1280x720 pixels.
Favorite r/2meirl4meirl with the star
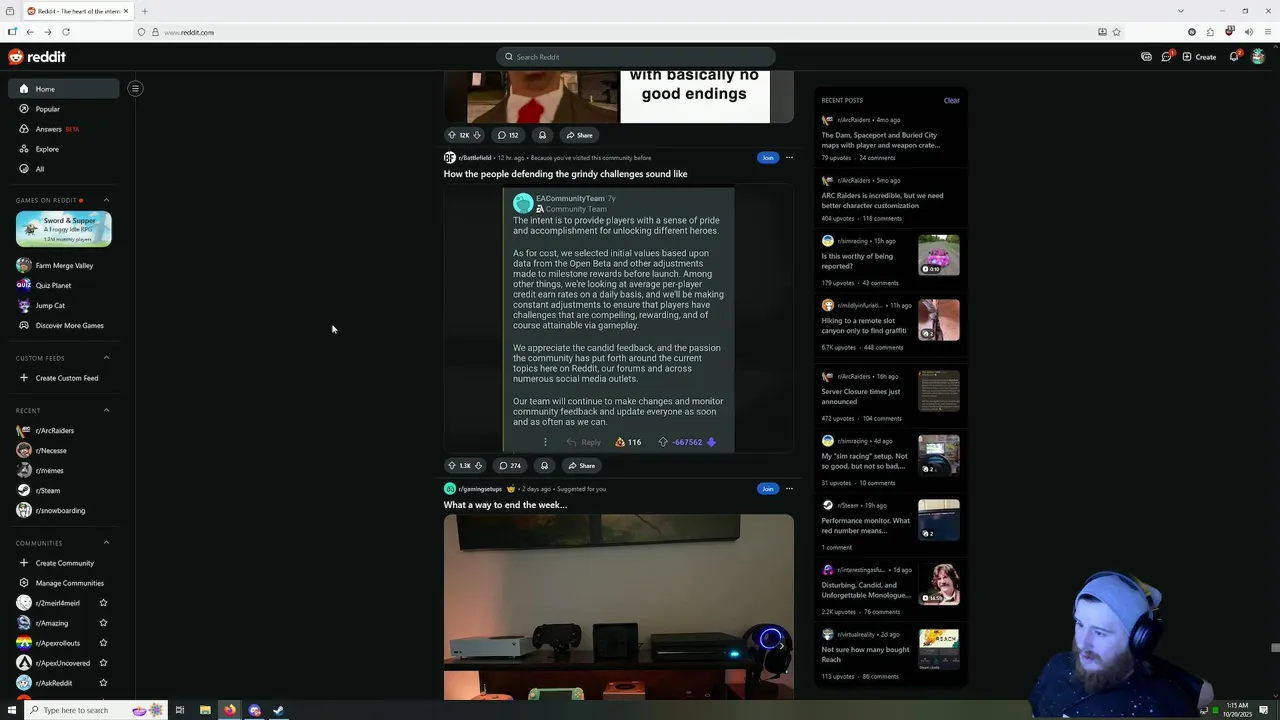click(103, 603)
